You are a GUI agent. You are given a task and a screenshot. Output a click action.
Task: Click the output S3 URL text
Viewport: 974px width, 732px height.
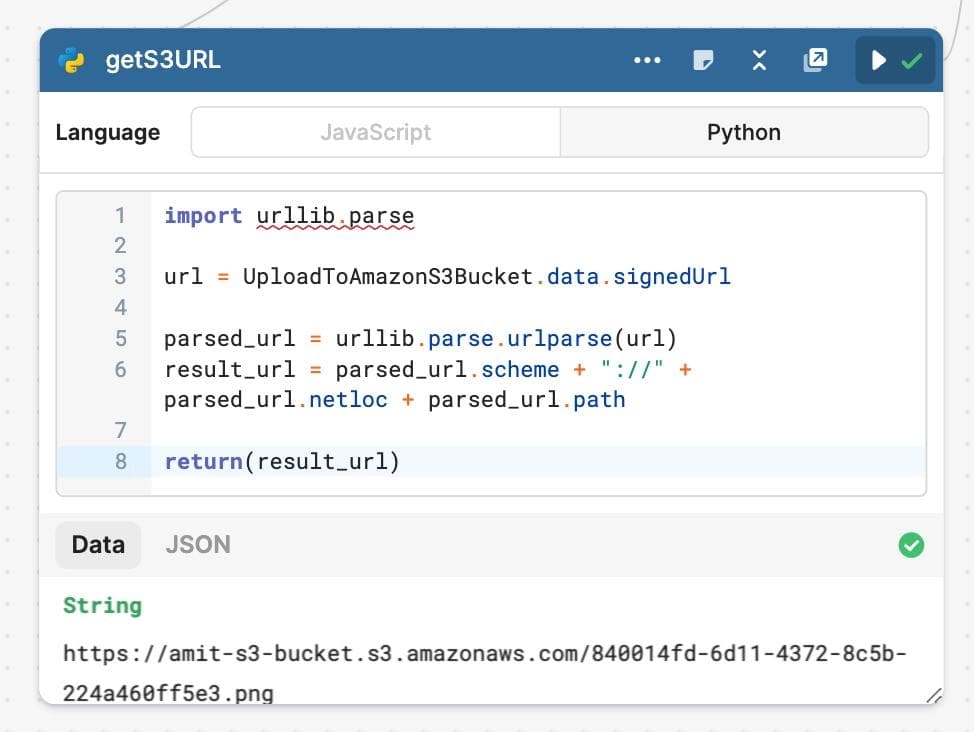(487, 653)
